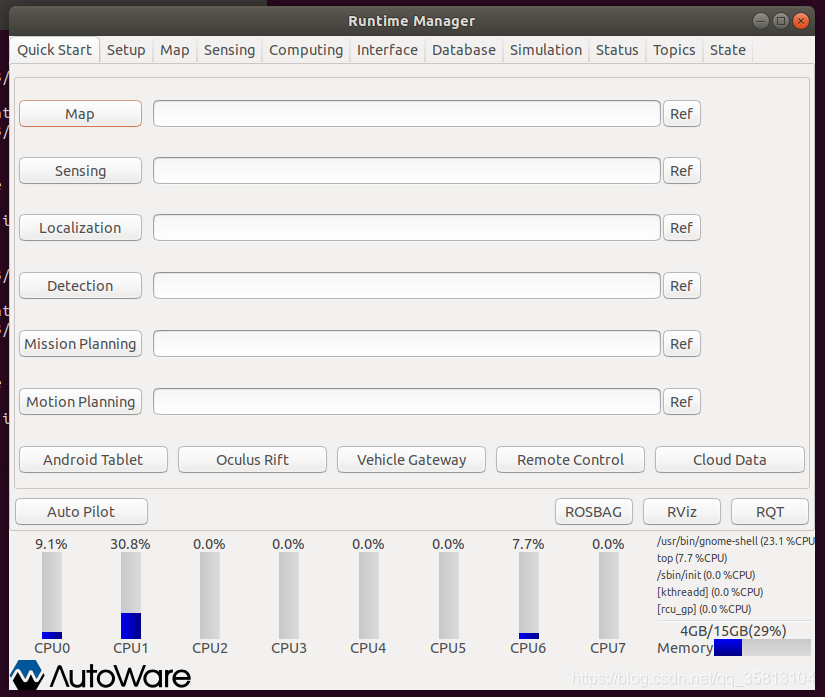This screenshot has width=825, height=697.
Task: Browse Ref for Localization file
Action: 681,227
